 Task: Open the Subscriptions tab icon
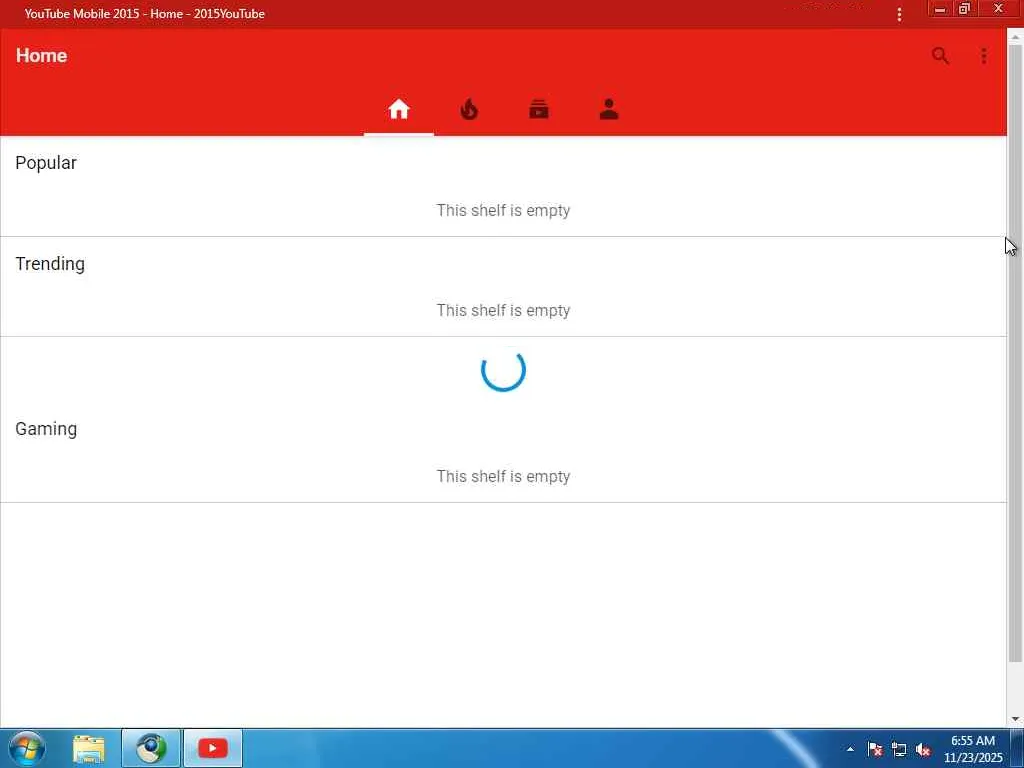[x=539, y=109]
